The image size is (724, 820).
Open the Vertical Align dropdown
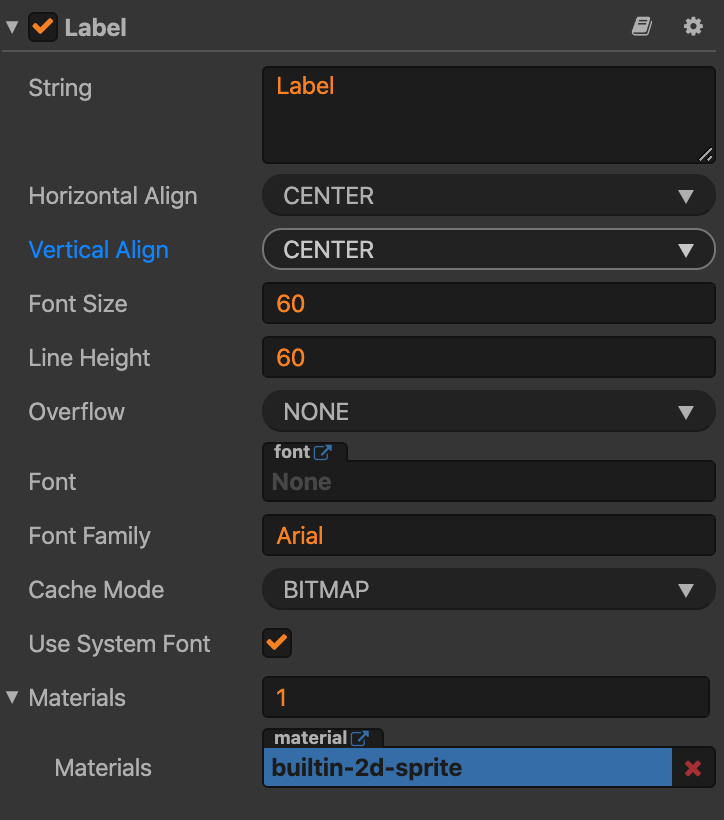click(488, 250)
